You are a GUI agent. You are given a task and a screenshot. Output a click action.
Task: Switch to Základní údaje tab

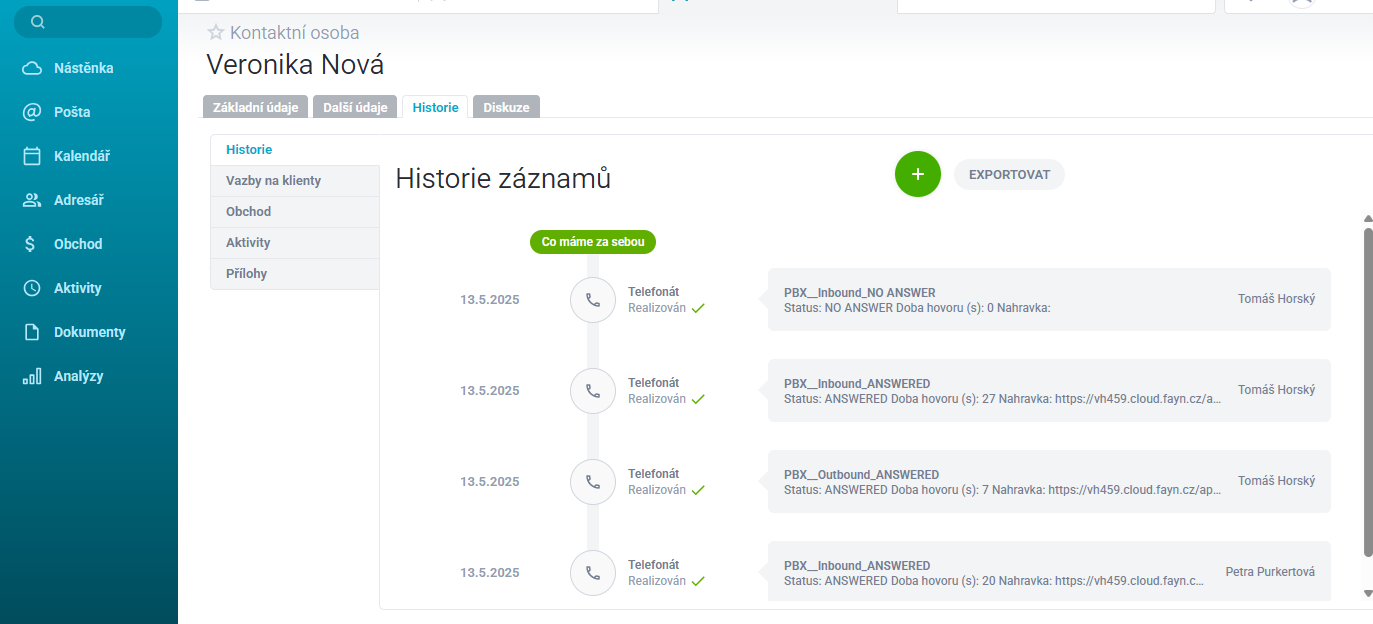[255, 107]
